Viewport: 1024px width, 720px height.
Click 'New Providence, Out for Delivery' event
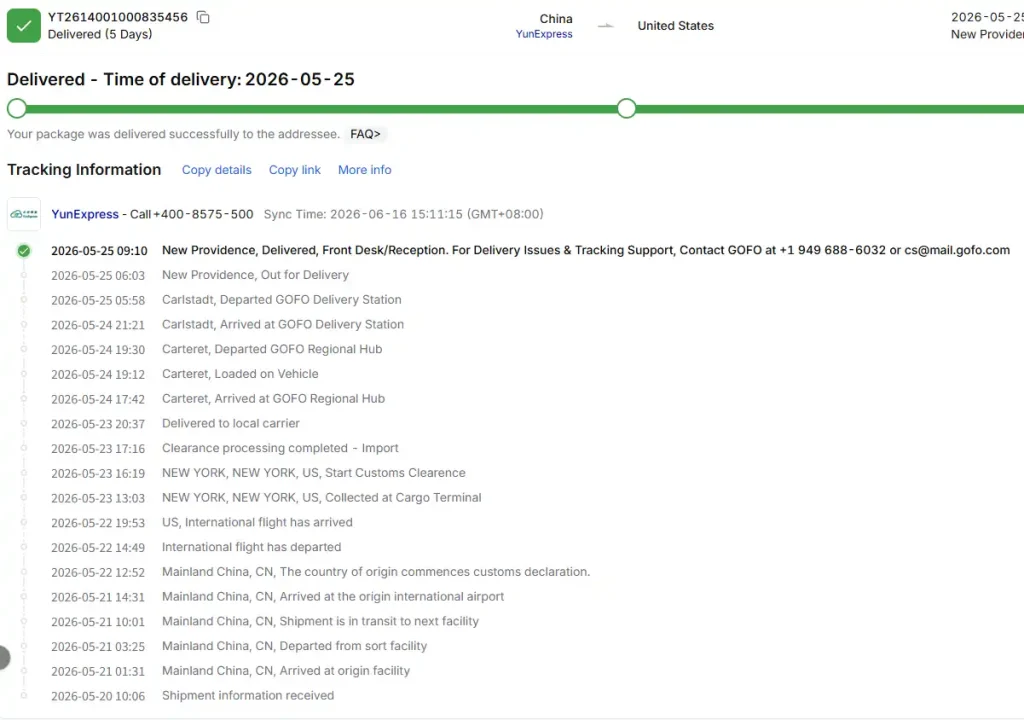coord(255,275)
